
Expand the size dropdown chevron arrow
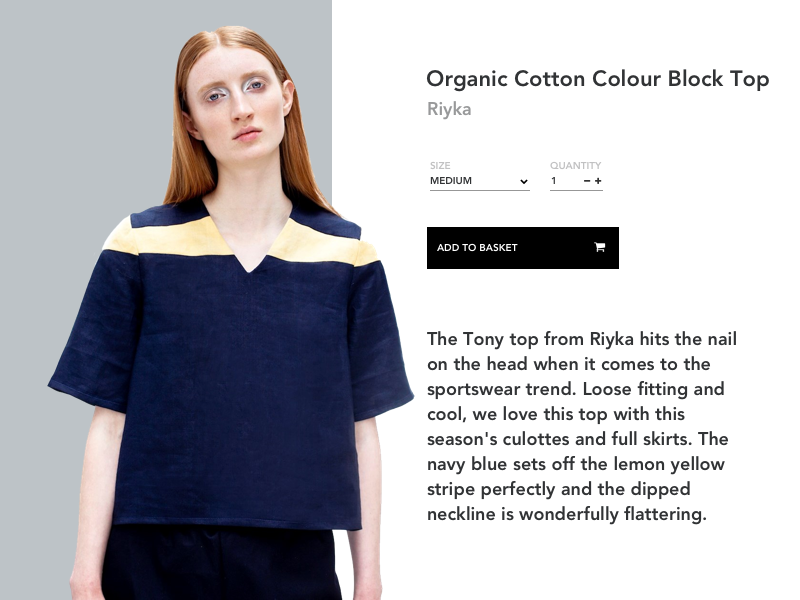(x=523, y=182)
